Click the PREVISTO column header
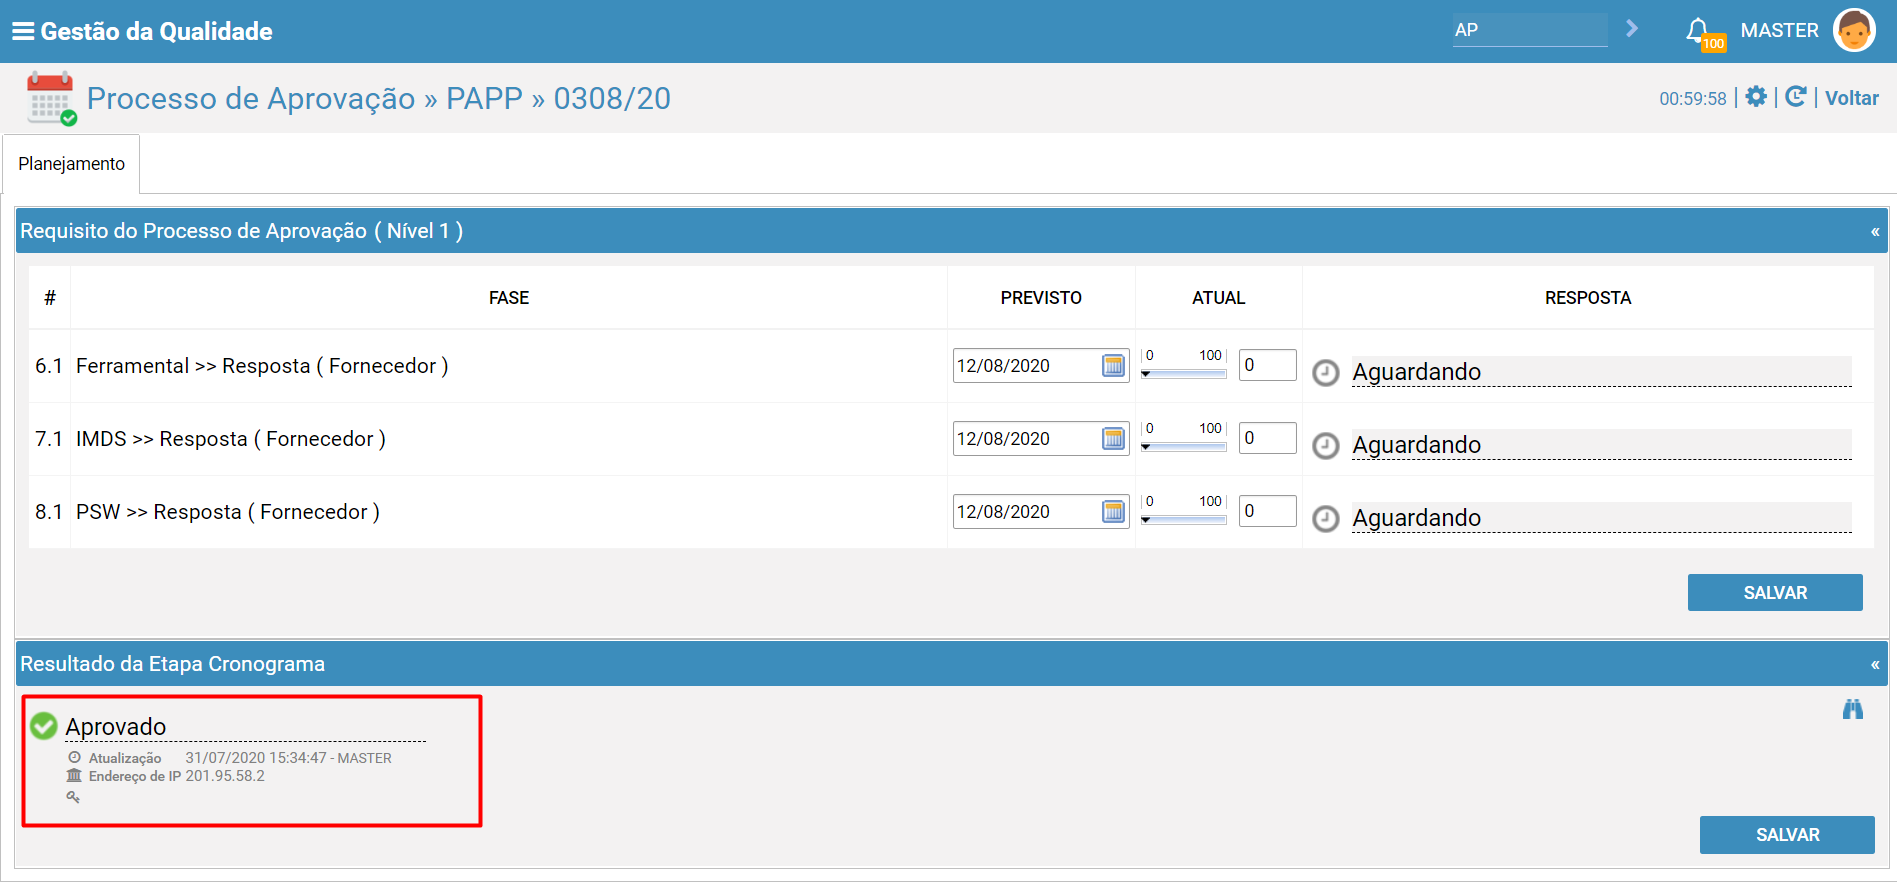 pos(1041,298)
